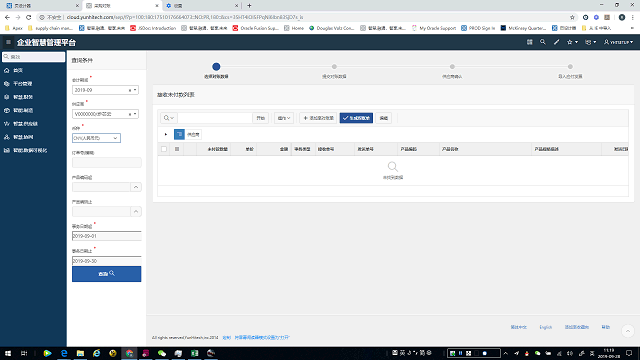Reload the page using browser refresh
The height and width of the screenshot is (360, 640).
click(x=29, y=17)
